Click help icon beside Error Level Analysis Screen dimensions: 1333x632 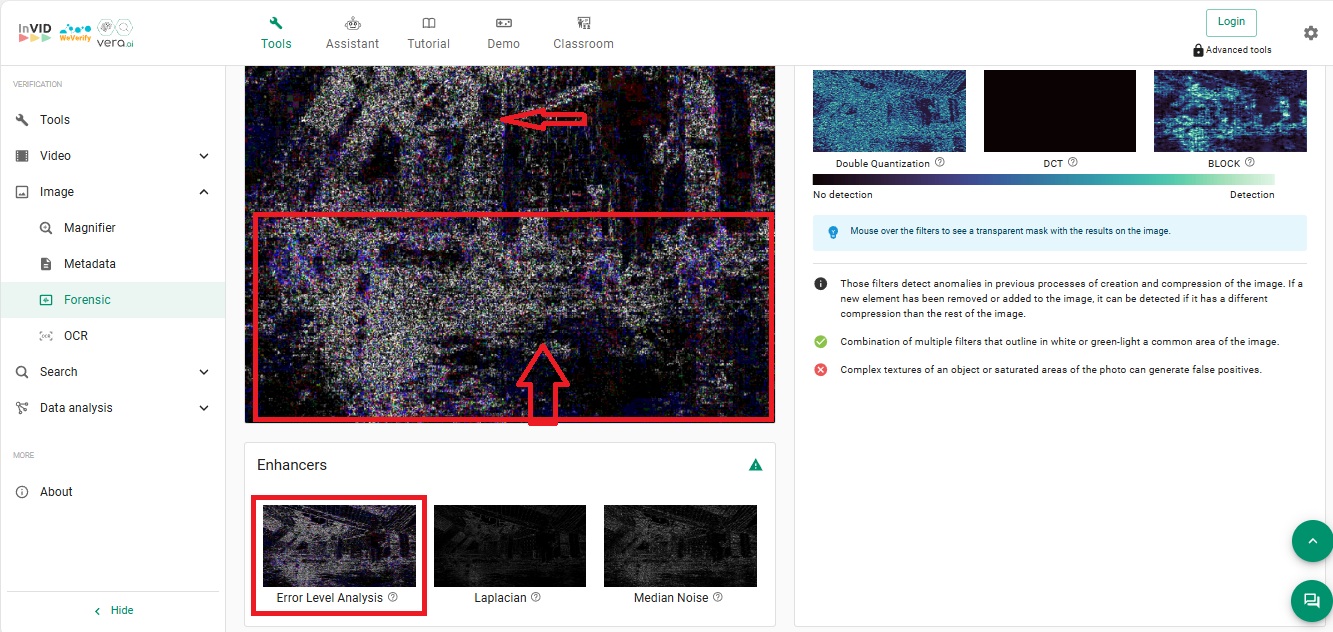393,597
